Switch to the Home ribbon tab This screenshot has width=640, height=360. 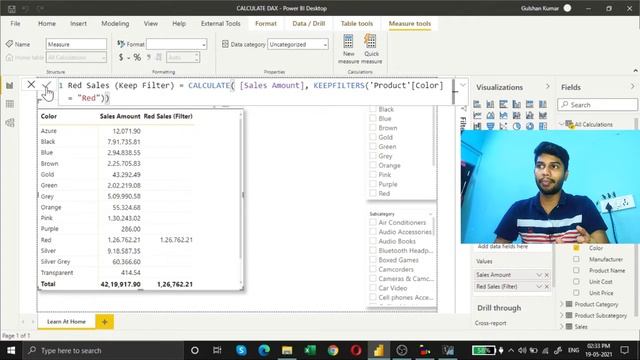coord(47,24)
